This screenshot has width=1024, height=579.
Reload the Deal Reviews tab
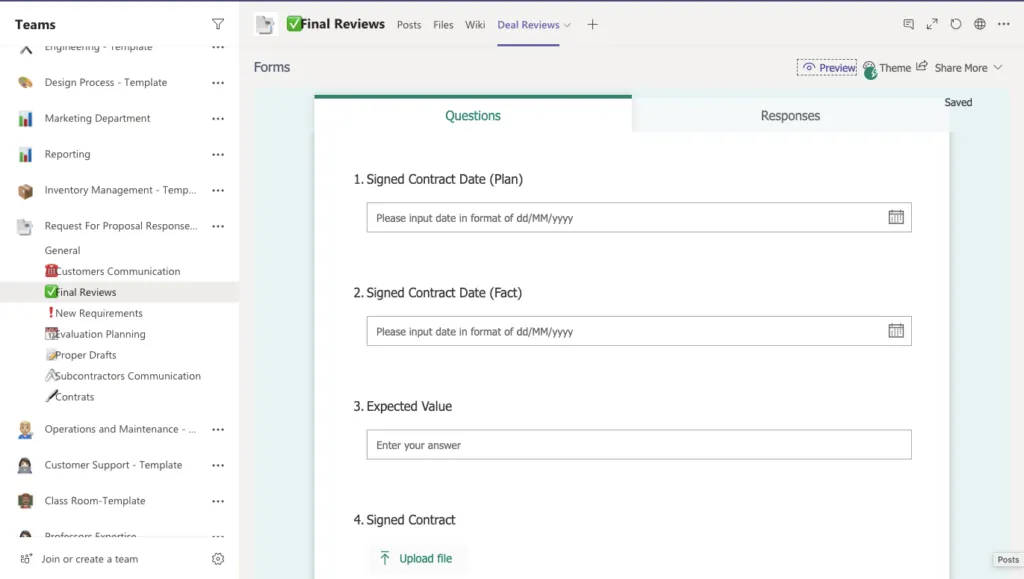coord(956,24)
